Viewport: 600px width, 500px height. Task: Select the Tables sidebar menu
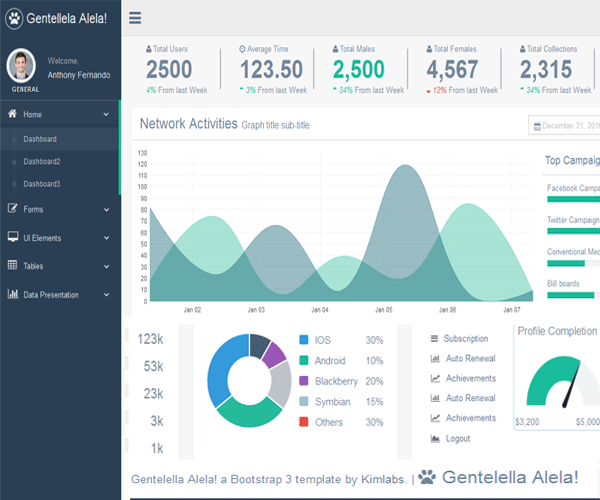coord(59,266)
